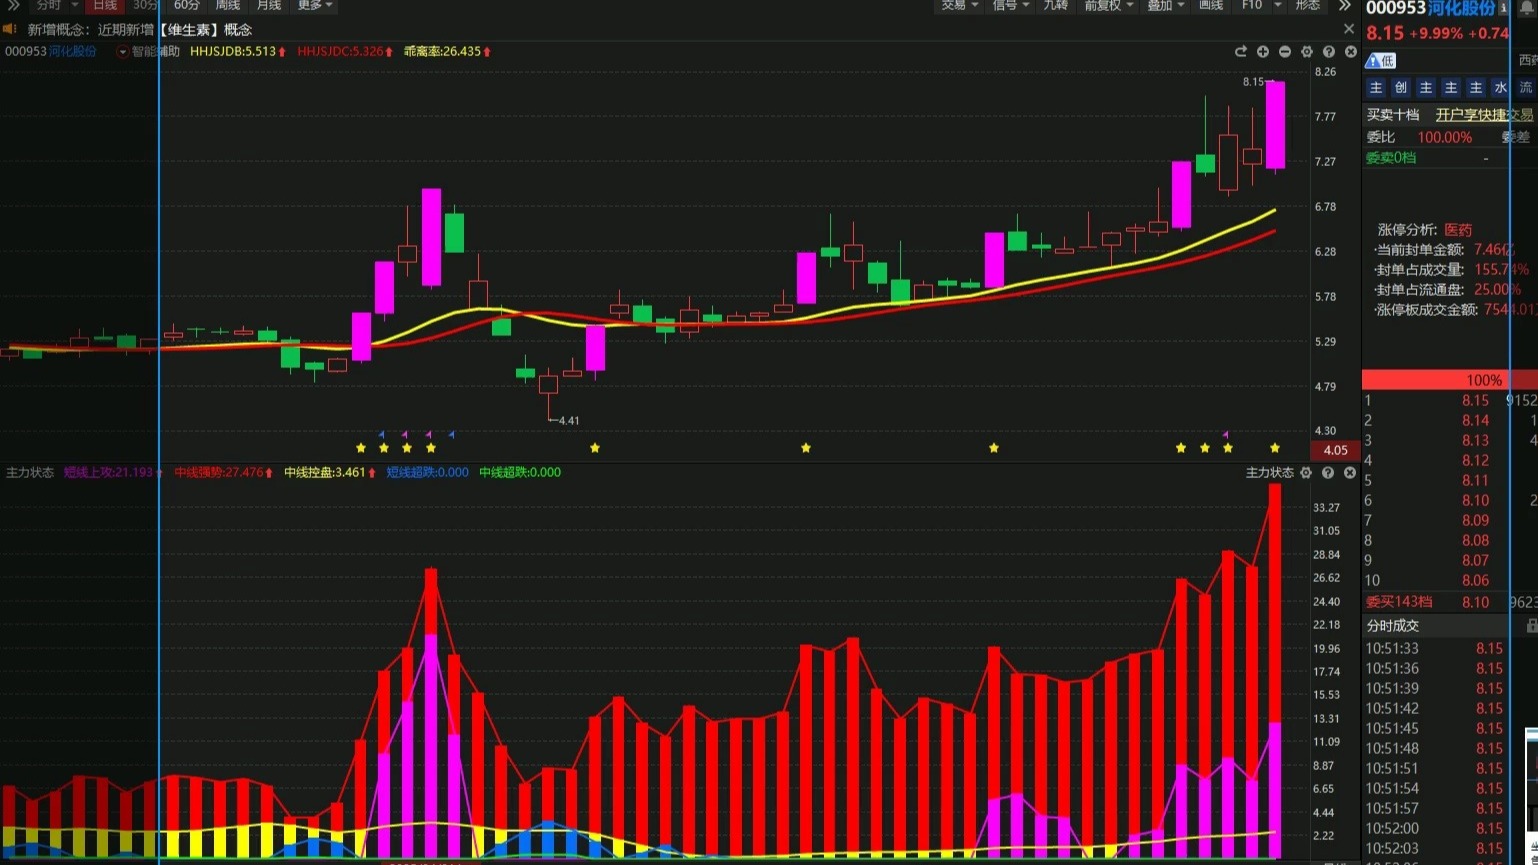Click the 画线 drawing tool button
The image size is (1538, 865).
[1211, 6]
